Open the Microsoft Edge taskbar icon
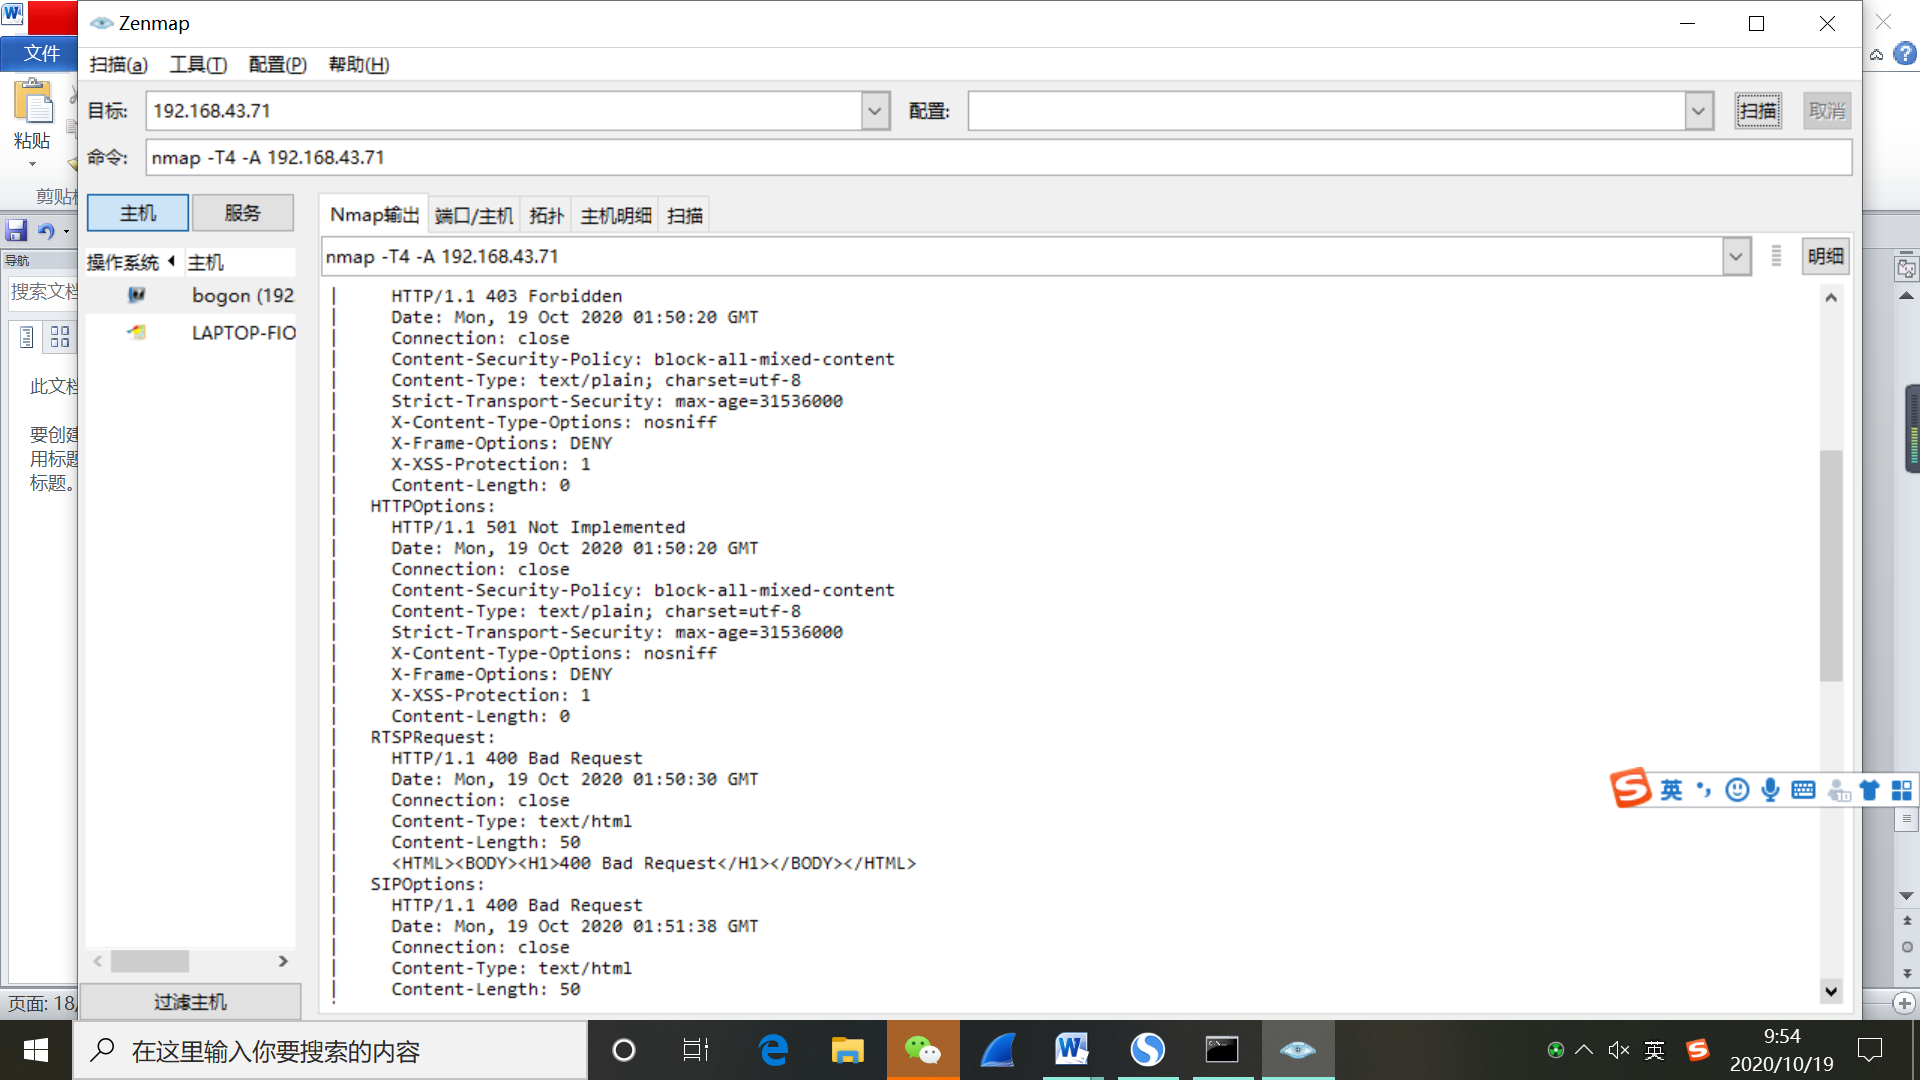 [x=773, y=1050]
